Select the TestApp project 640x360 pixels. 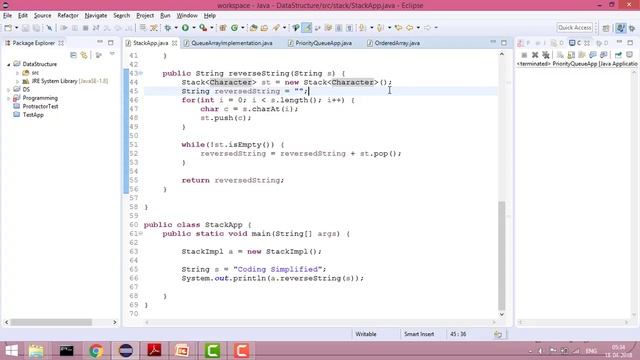click(33, 115)
